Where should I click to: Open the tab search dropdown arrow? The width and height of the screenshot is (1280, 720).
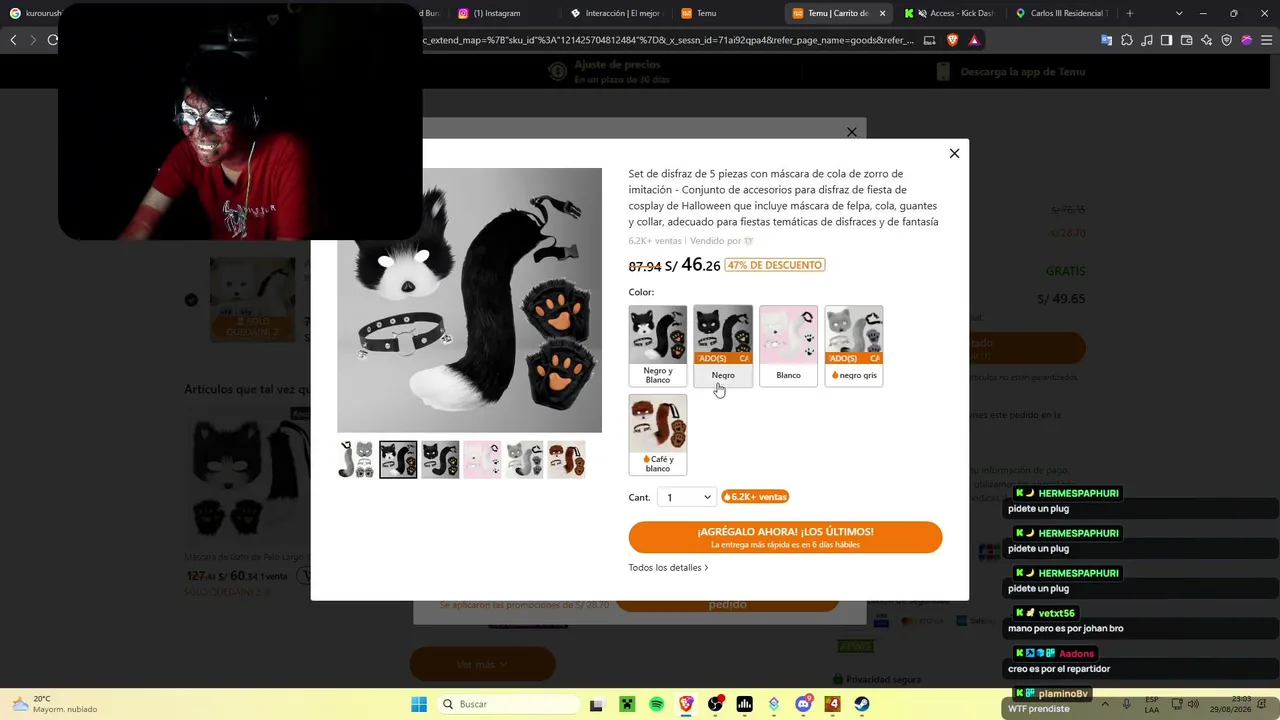[x=1179, y=13]
